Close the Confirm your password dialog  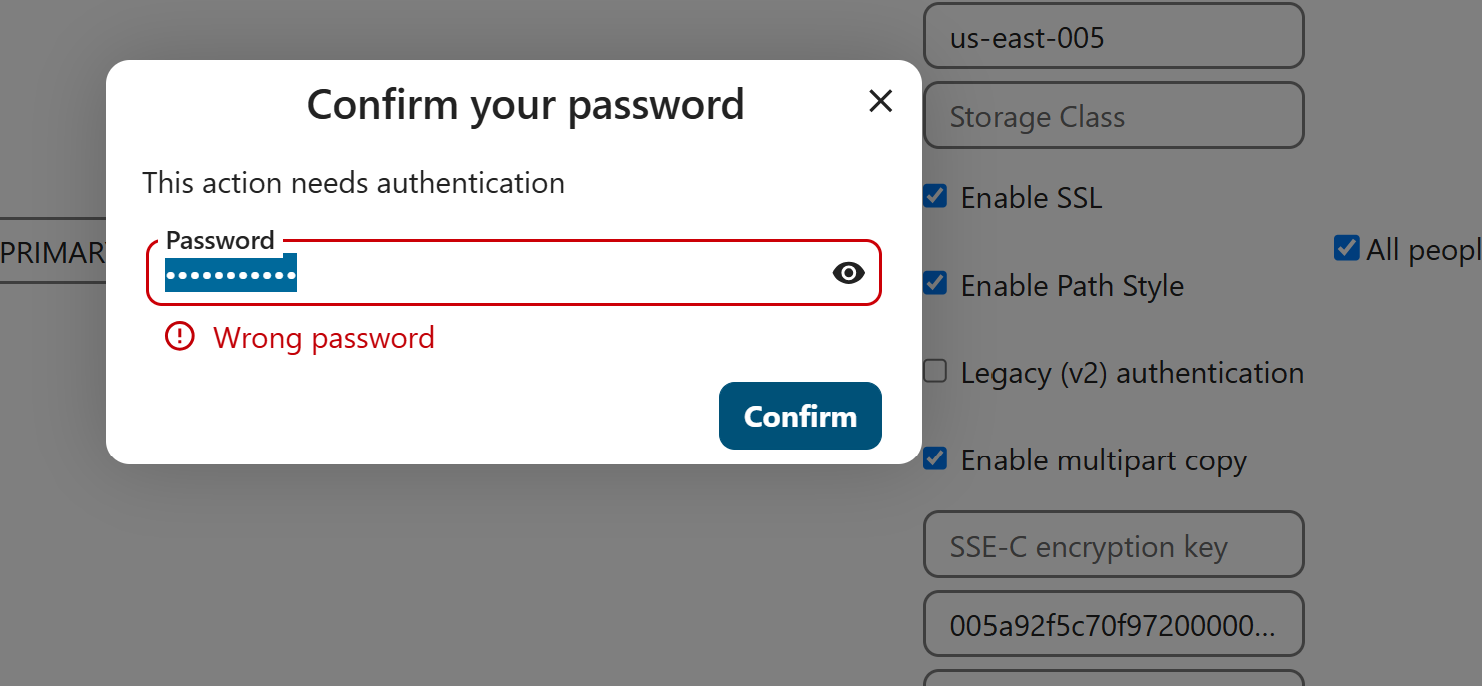880,101
